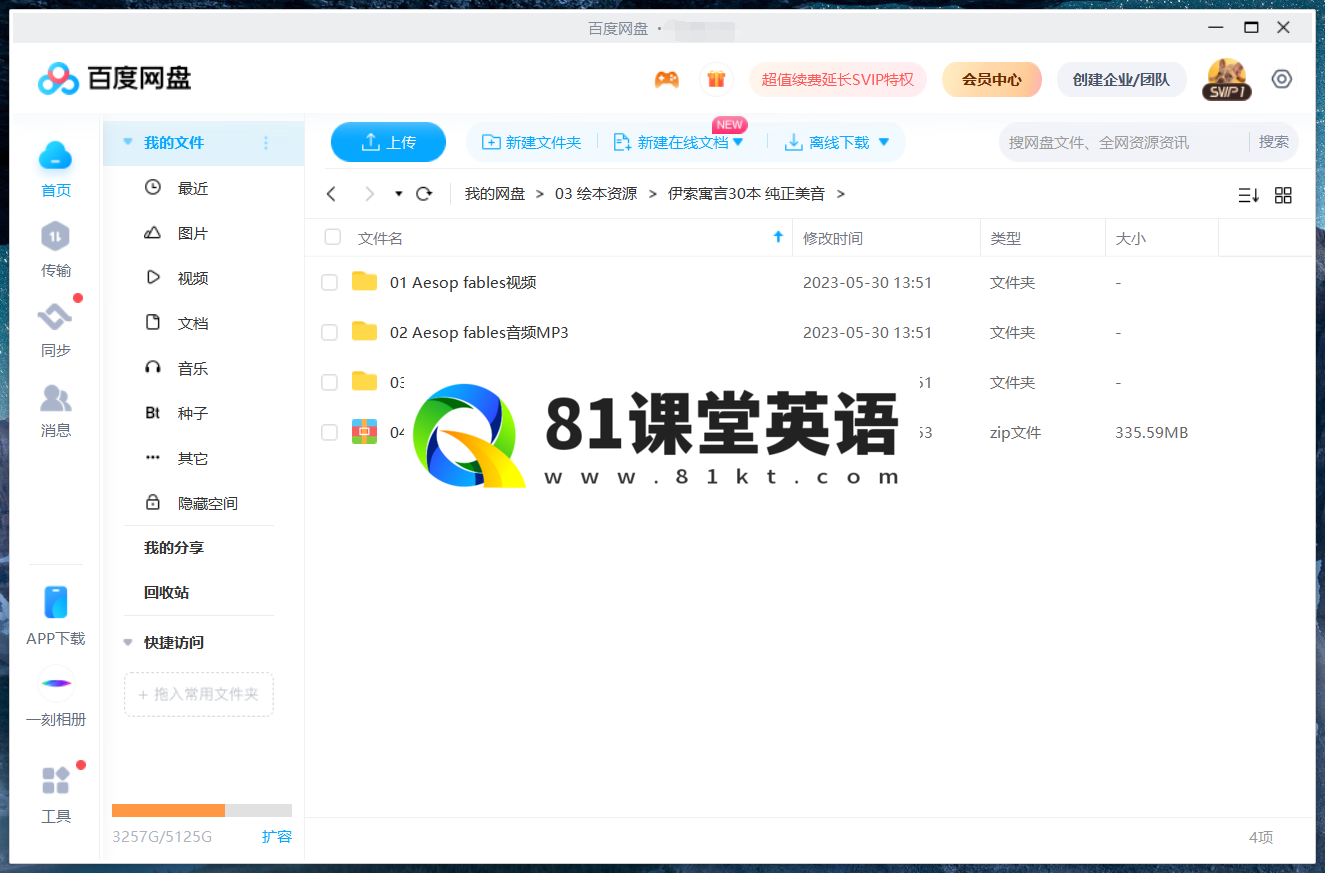Click the gift box icon
Screen dimensions: 1325x873
coord(715,79)
